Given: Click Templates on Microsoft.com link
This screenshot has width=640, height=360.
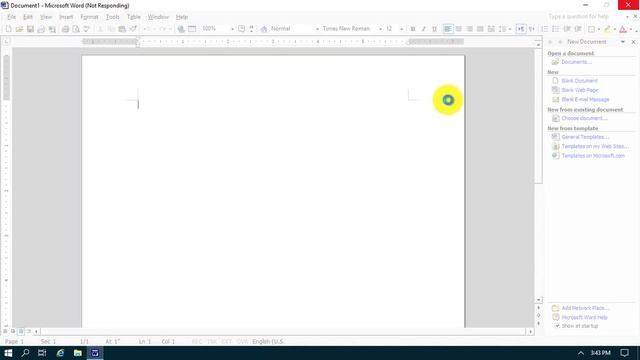Looking at the screenshot, I should point(593,156).
